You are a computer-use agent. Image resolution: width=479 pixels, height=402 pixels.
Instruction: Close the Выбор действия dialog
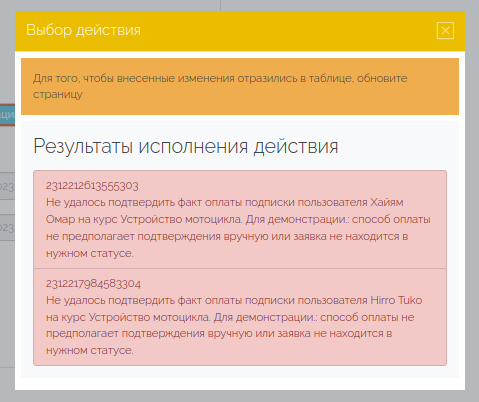click(x=445, y=30)
